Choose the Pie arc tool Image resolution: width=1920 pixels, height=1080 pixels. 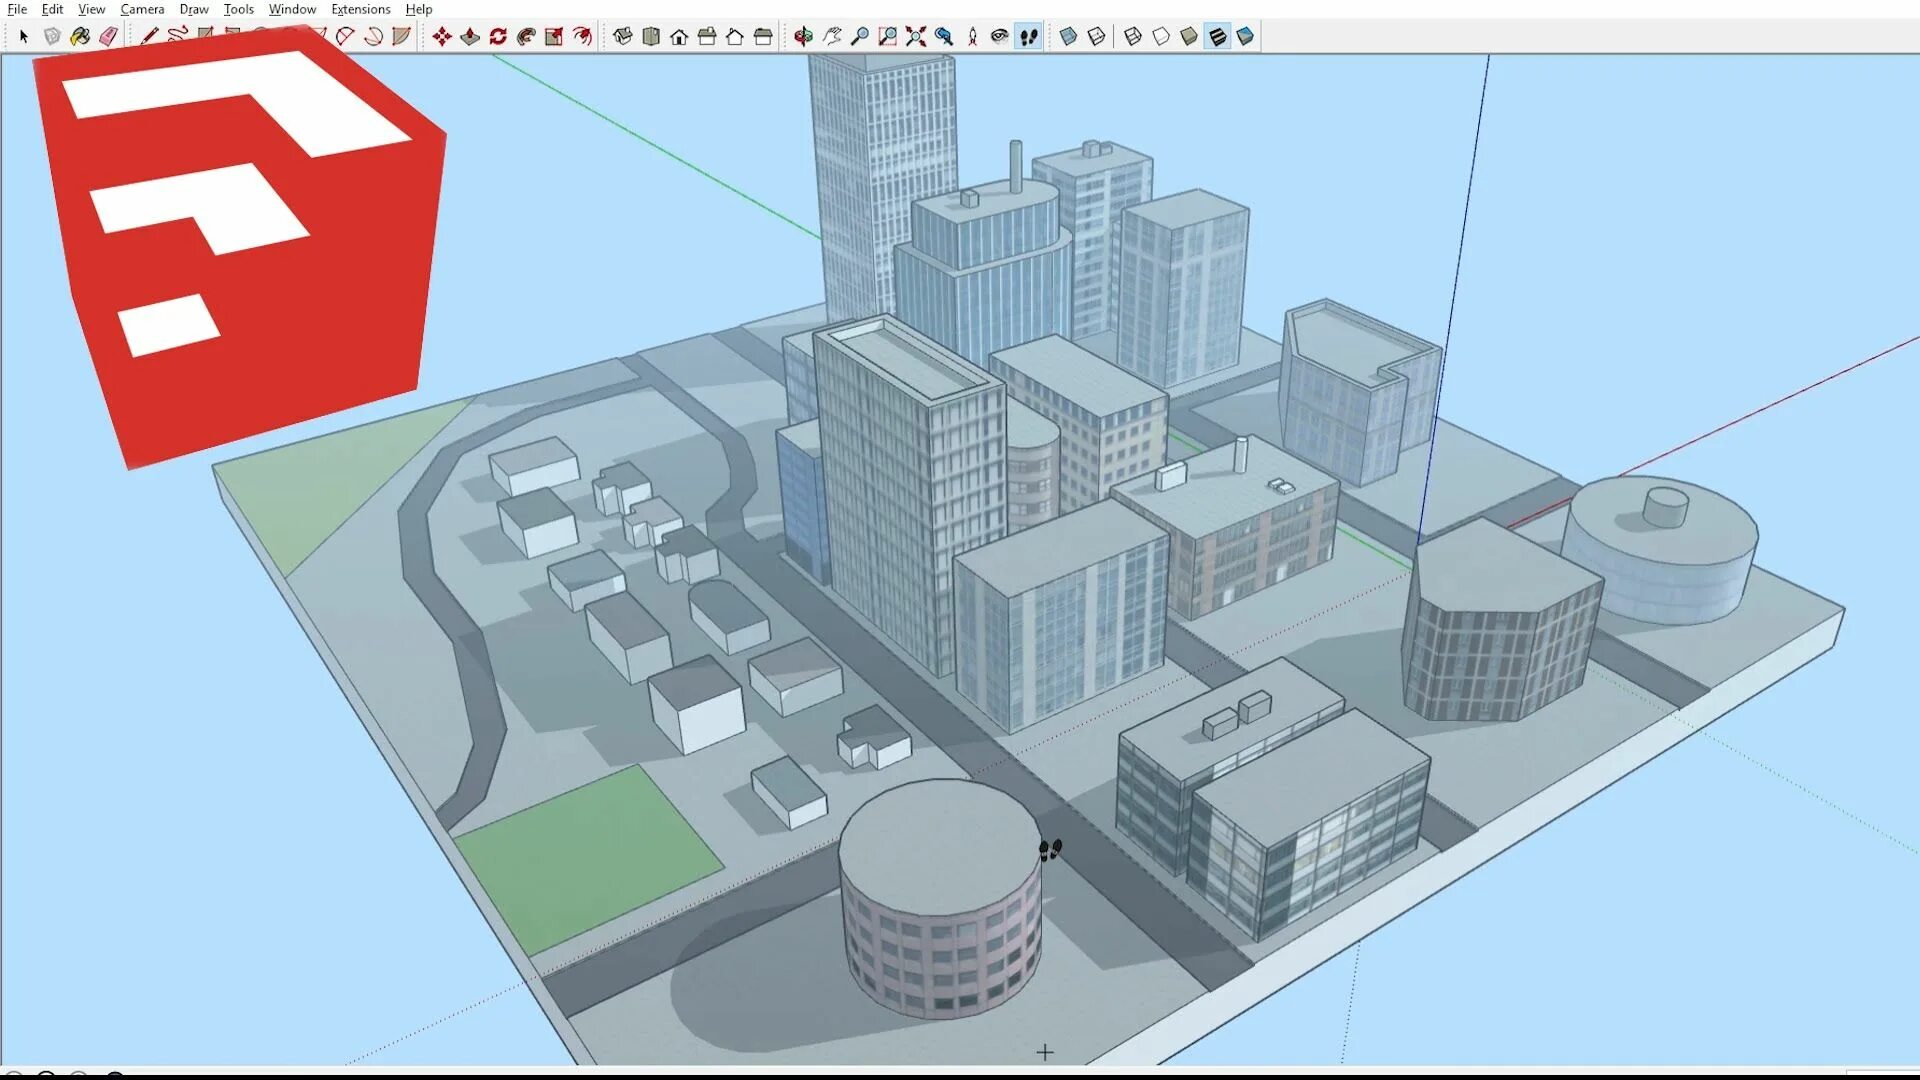click(x=401, y=37)
